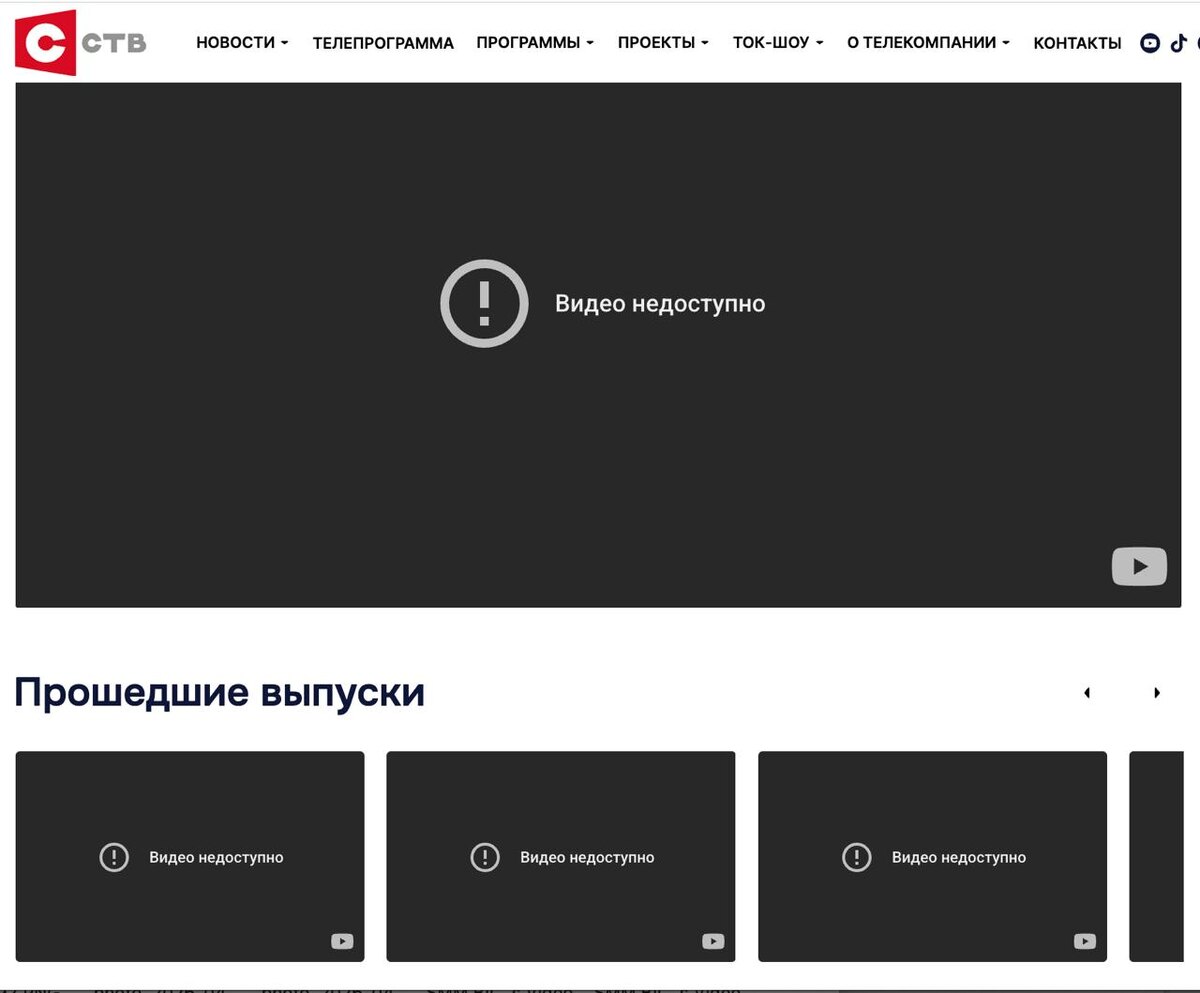
Task: Select the second past episode video
Action: pyautogui.click(x=561, y=856)
